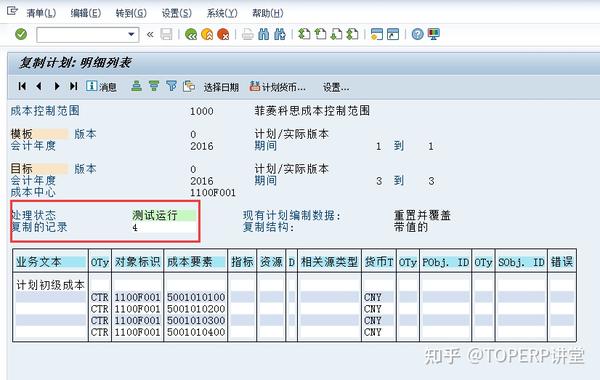Open the 清单(L) menu
This screenshot has width=600, height=380.
pos(41,13)
